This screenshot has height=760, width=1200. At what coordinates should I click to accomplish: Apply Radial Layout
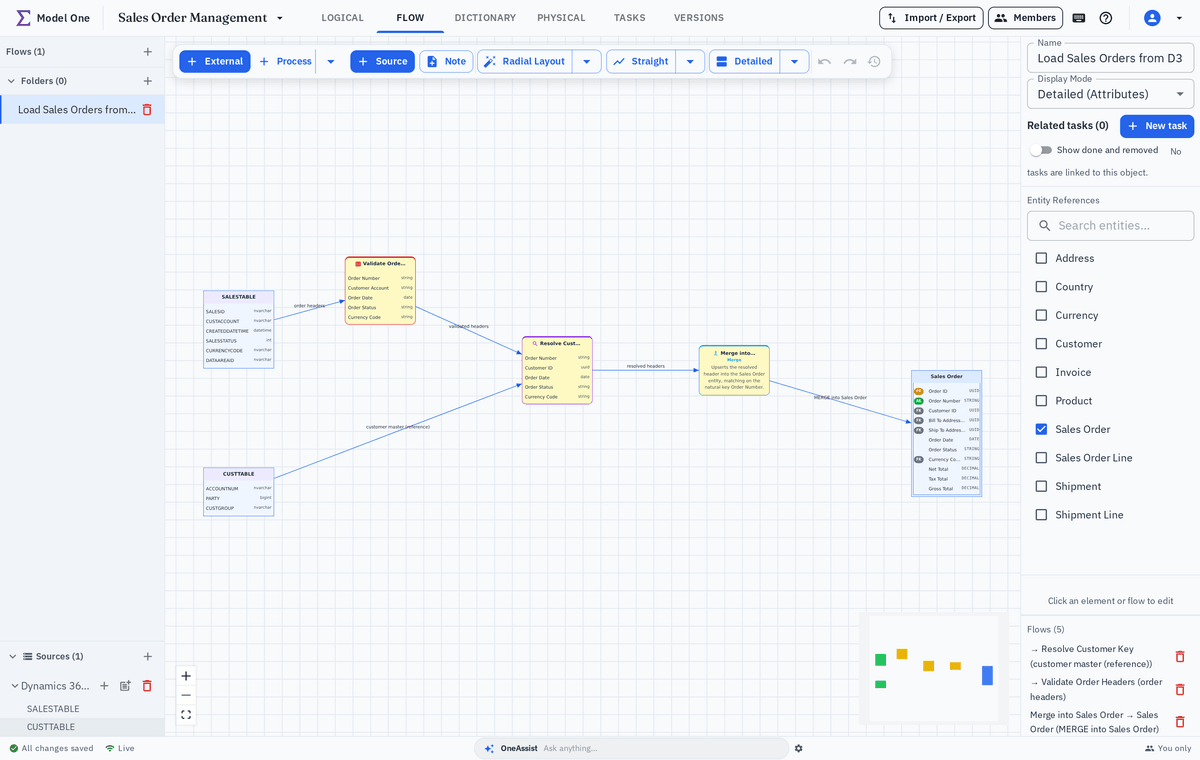tap(525, 61)
